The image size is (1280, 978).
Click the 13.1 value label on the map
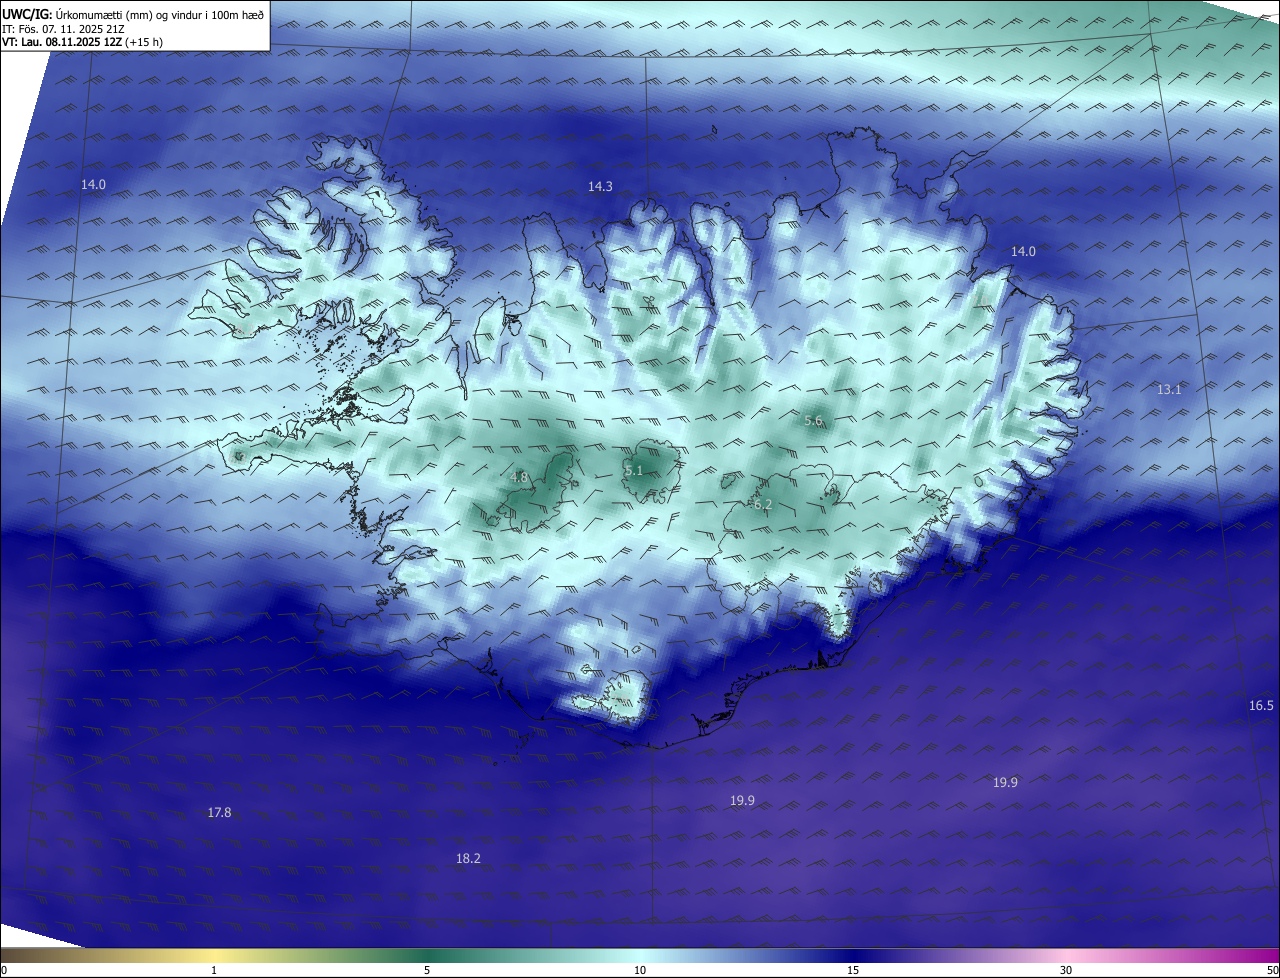point(1169,390)
